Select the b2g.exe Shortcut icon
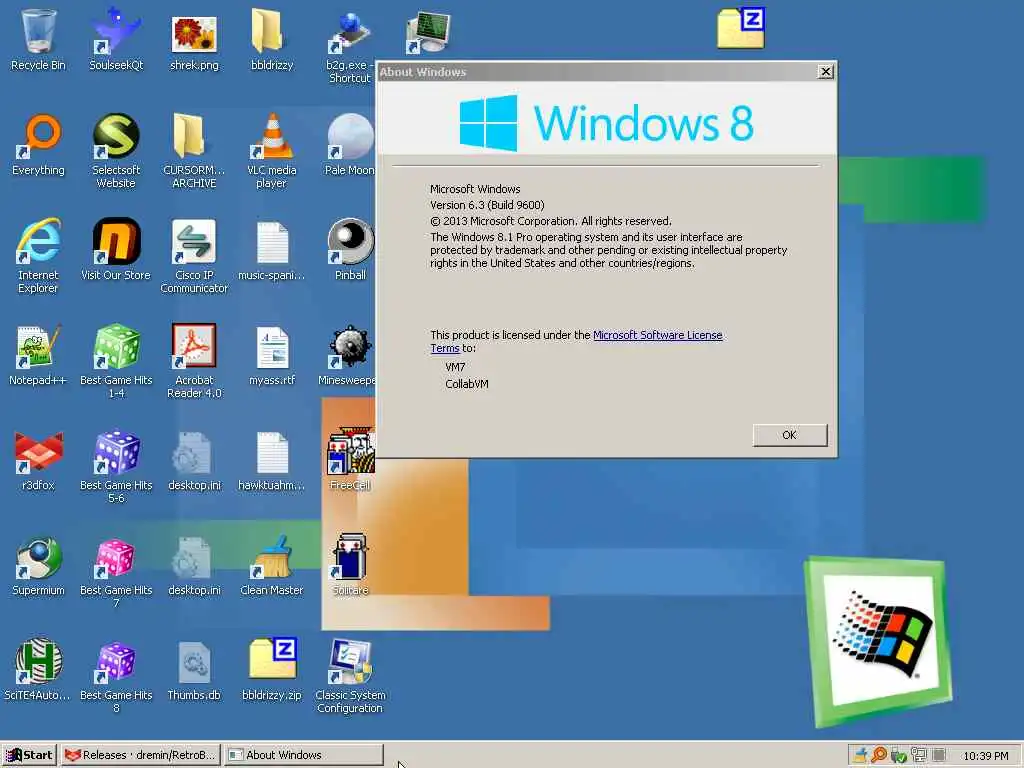Image resolution: width=1024 pixels, height=768 pixels. (x=350, y=46)
